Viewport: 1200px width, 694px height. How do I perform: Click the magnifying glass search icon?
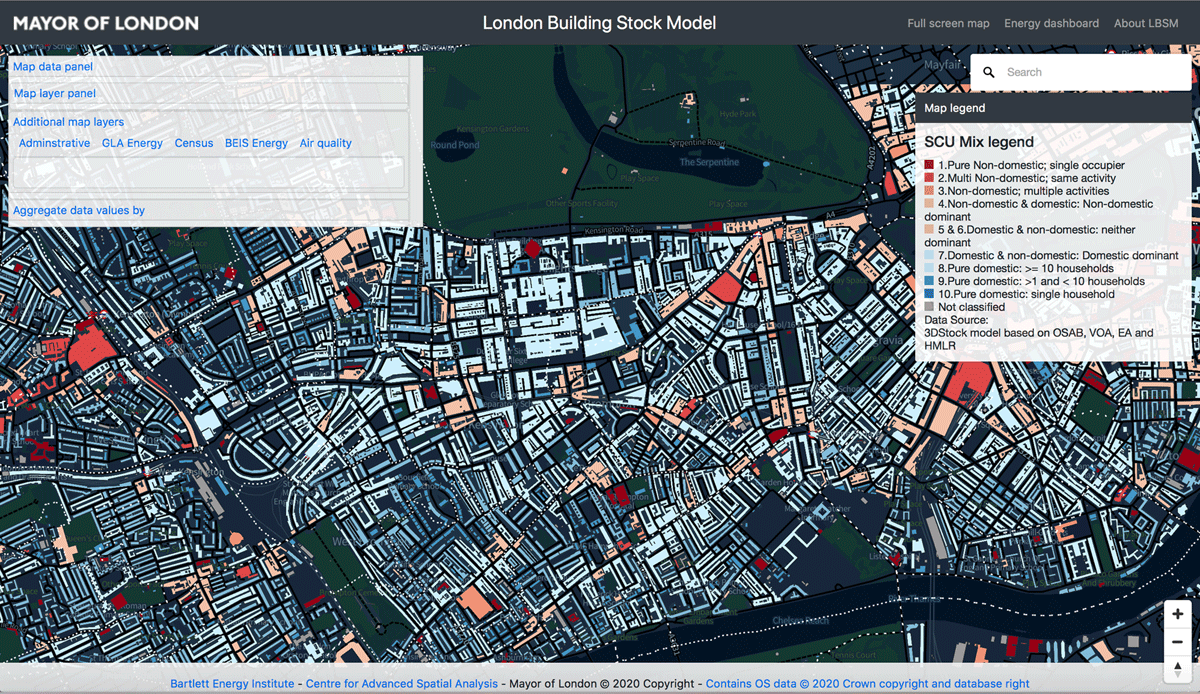click(x=989, y=72)
